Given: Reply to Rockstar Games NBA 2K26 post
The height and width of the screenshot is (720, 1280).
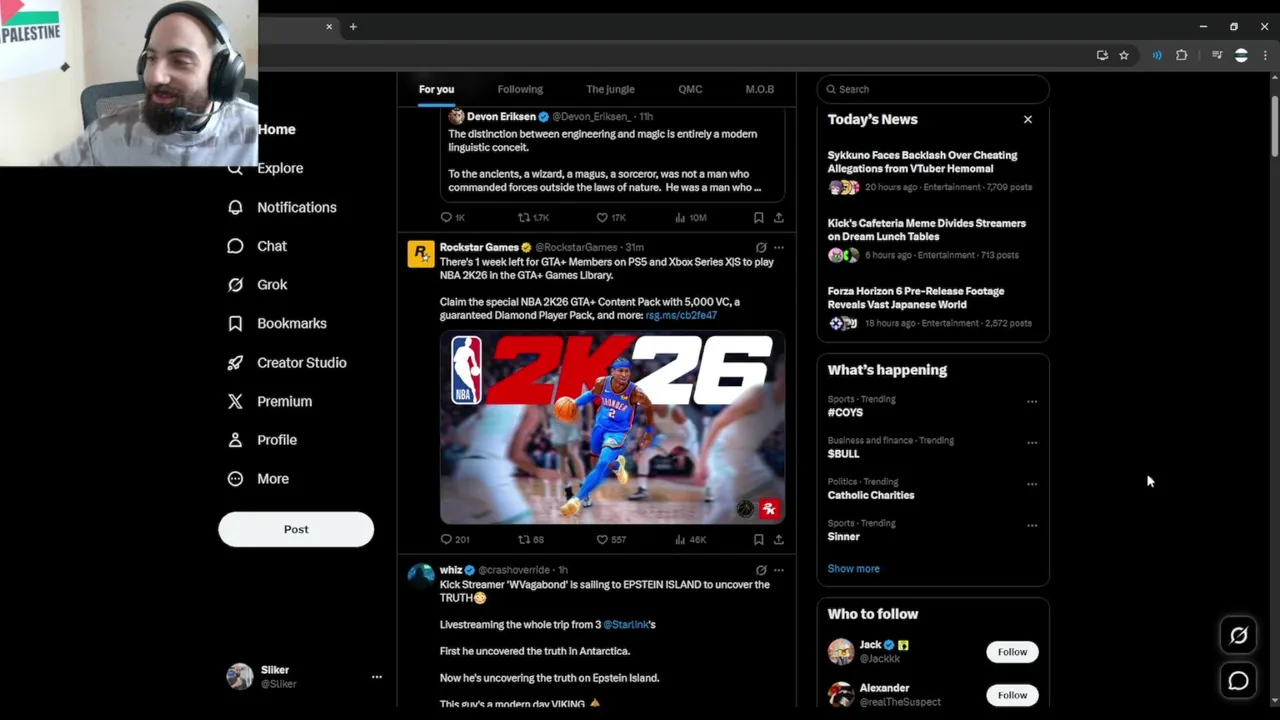Looking at the screenshot, I should 446,539.
